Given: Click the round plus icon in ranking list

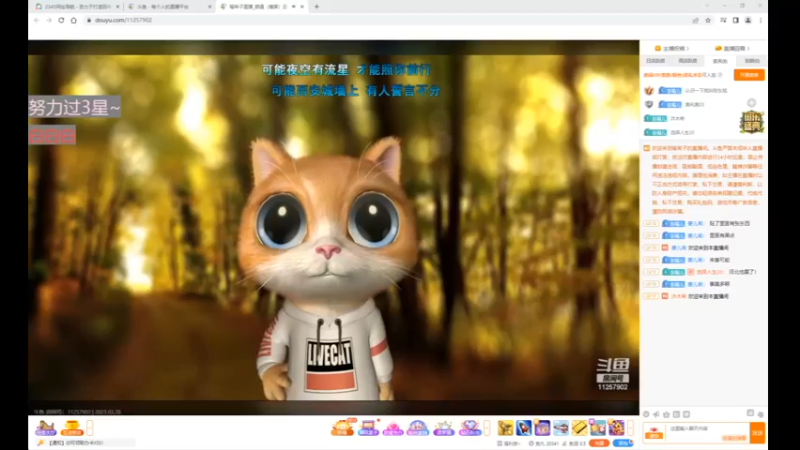Looking at the screenshot, I should pyautogui.click(x=752, y=103).
